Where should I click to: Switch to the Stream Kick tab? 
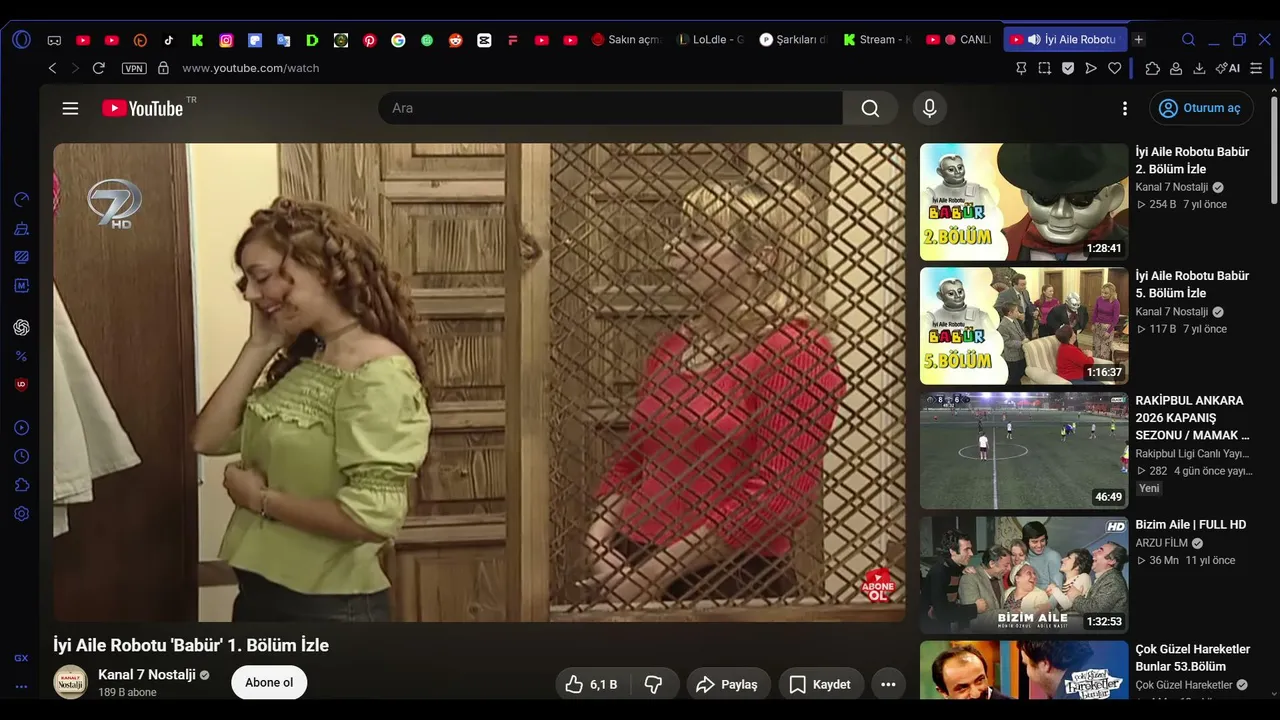[x=876, y=40]
